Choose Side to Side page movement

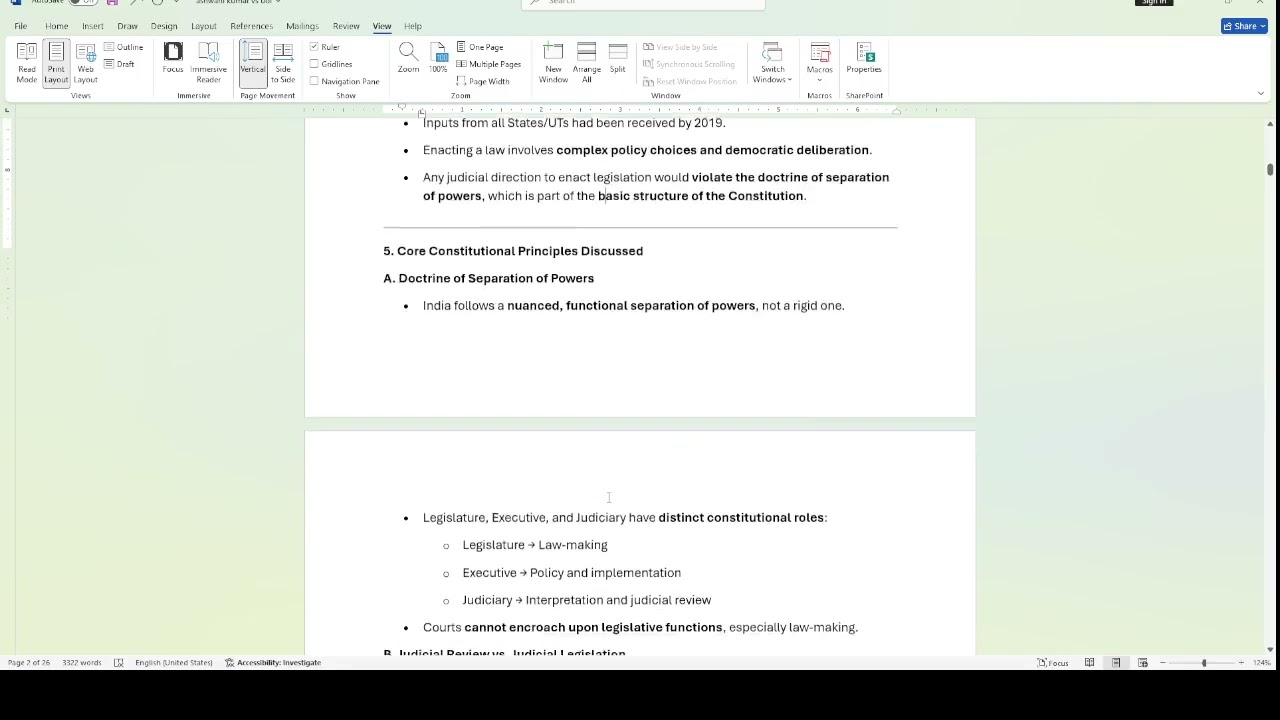[283, 63]
